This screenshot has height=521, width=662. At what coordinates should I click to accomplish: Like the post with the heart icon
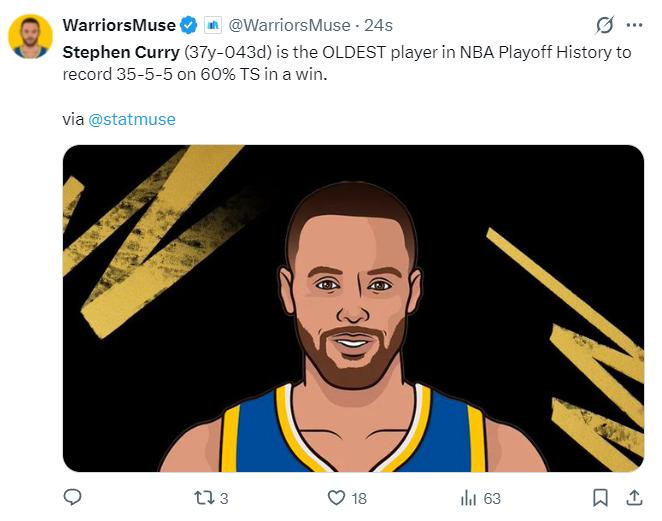(x=336, y=497)
